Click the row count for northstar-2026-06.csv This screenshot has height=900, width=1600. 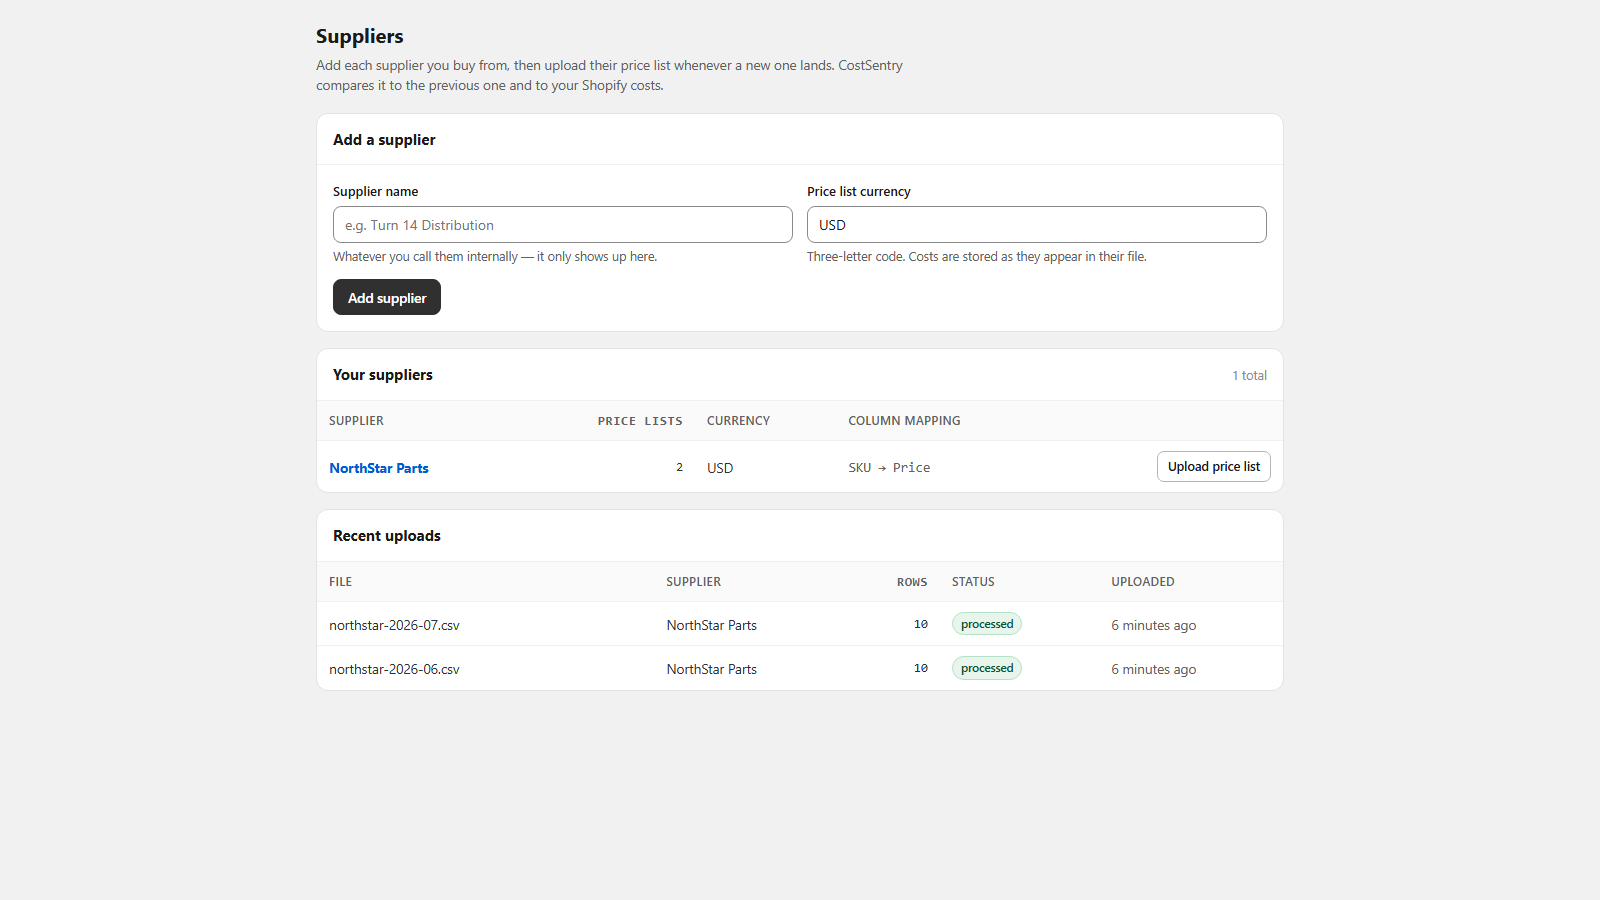tap(921, 668)
